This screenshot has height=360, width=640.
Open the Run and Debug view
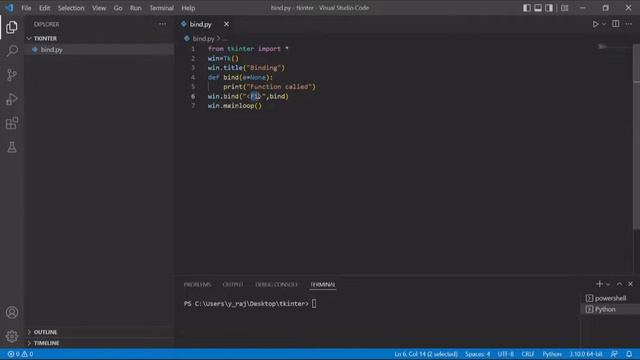pos(12,99)
